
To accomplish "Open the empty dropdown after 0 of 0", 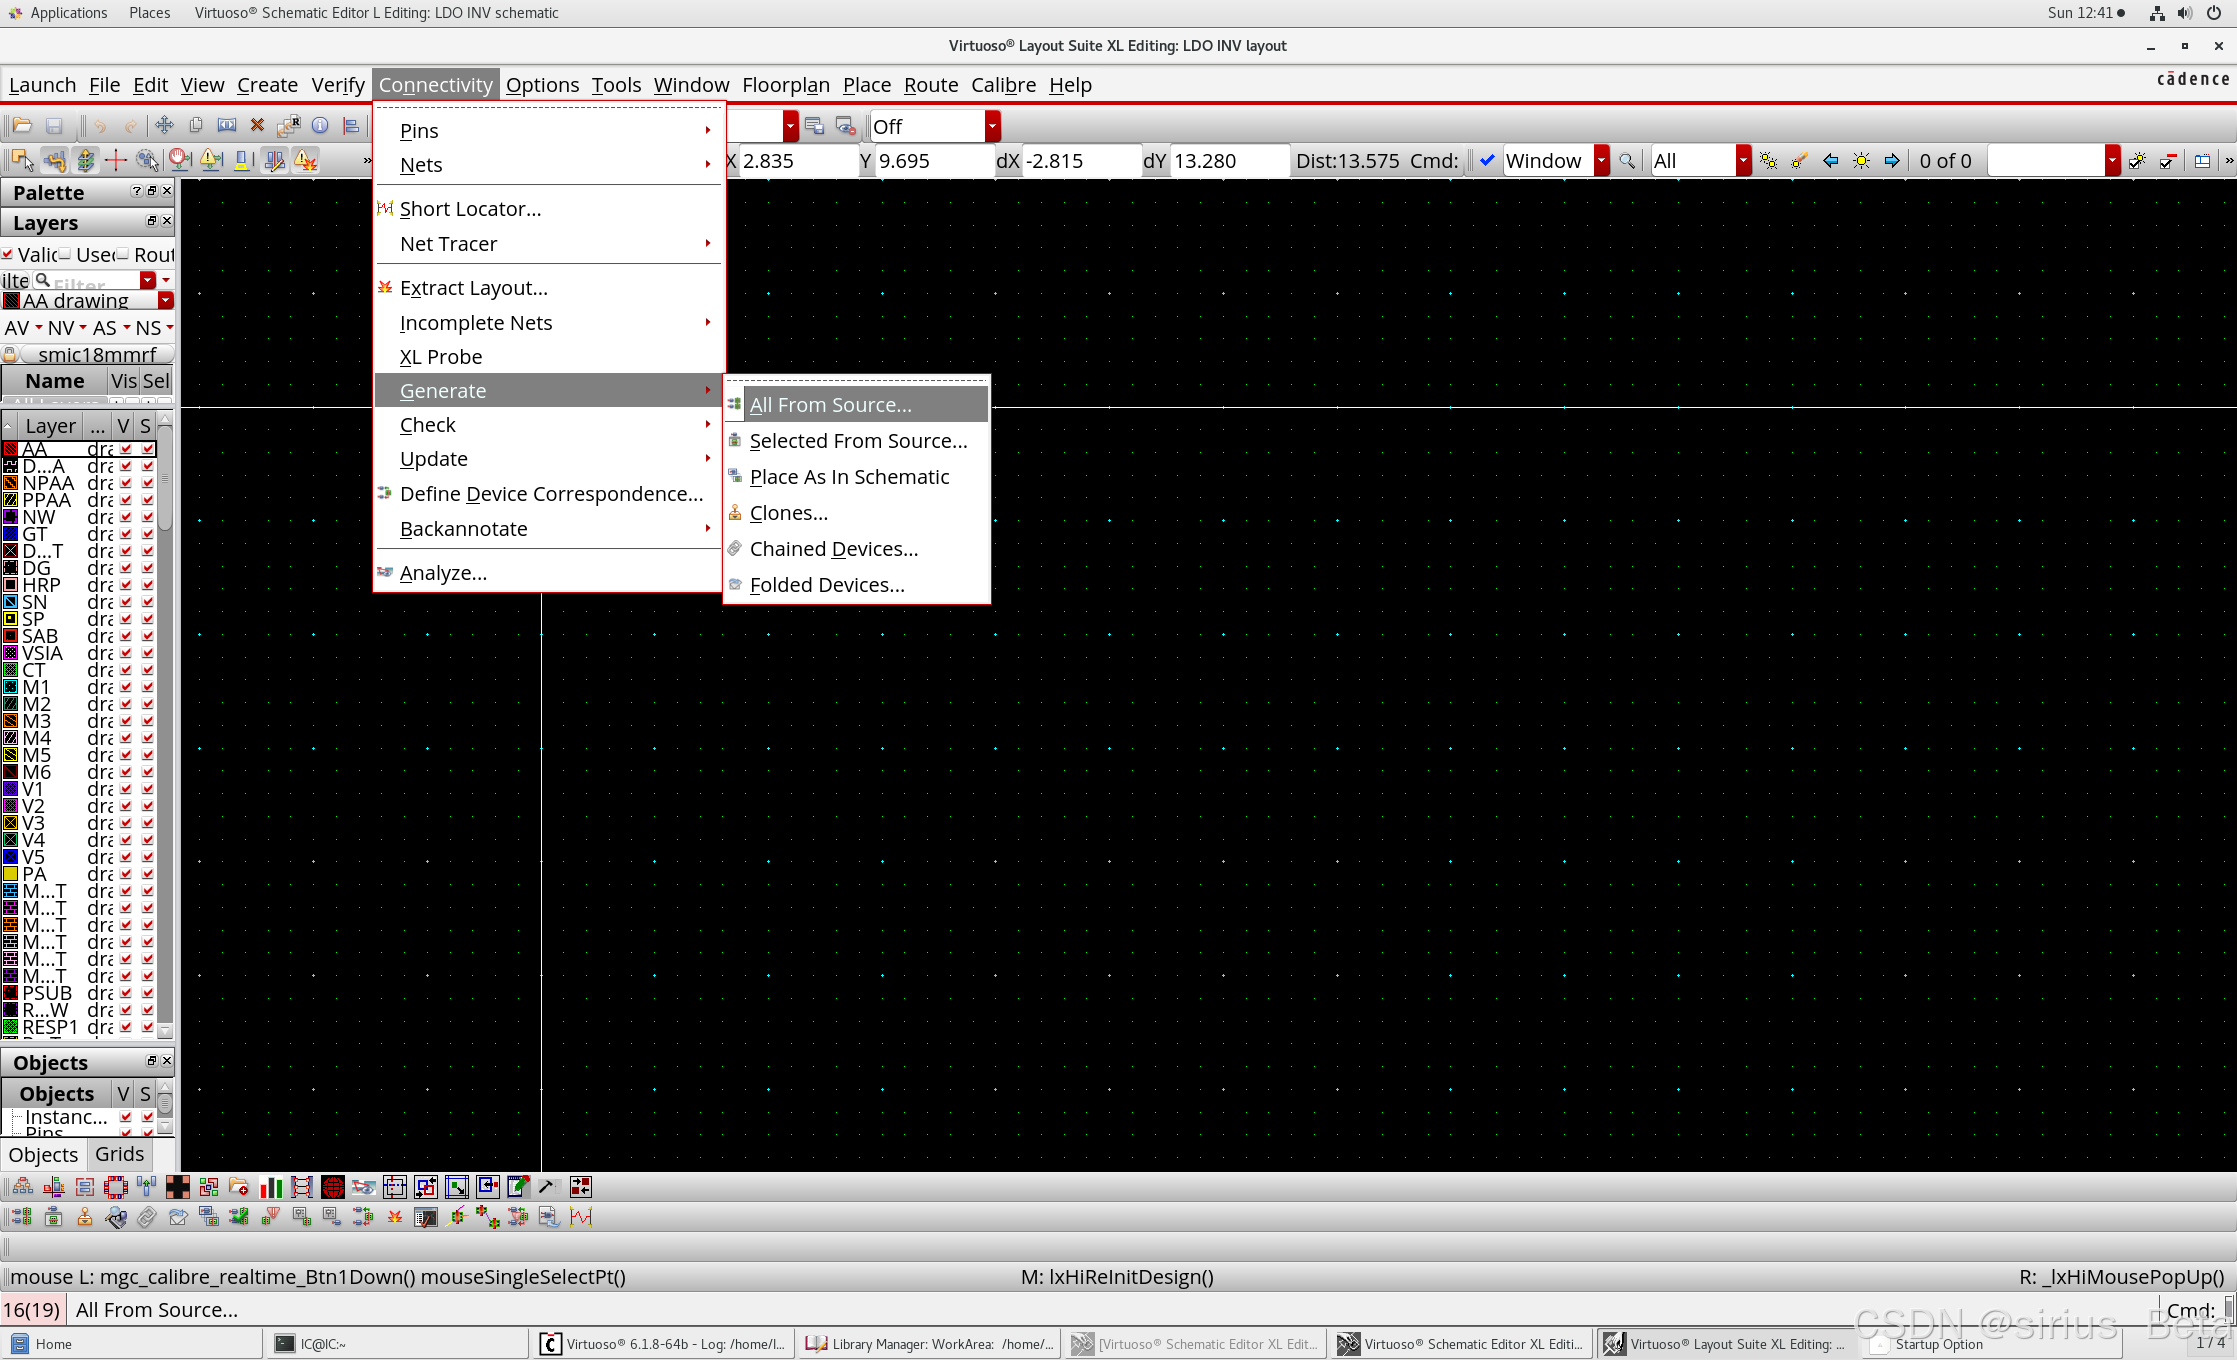I will coord(2112,161).
